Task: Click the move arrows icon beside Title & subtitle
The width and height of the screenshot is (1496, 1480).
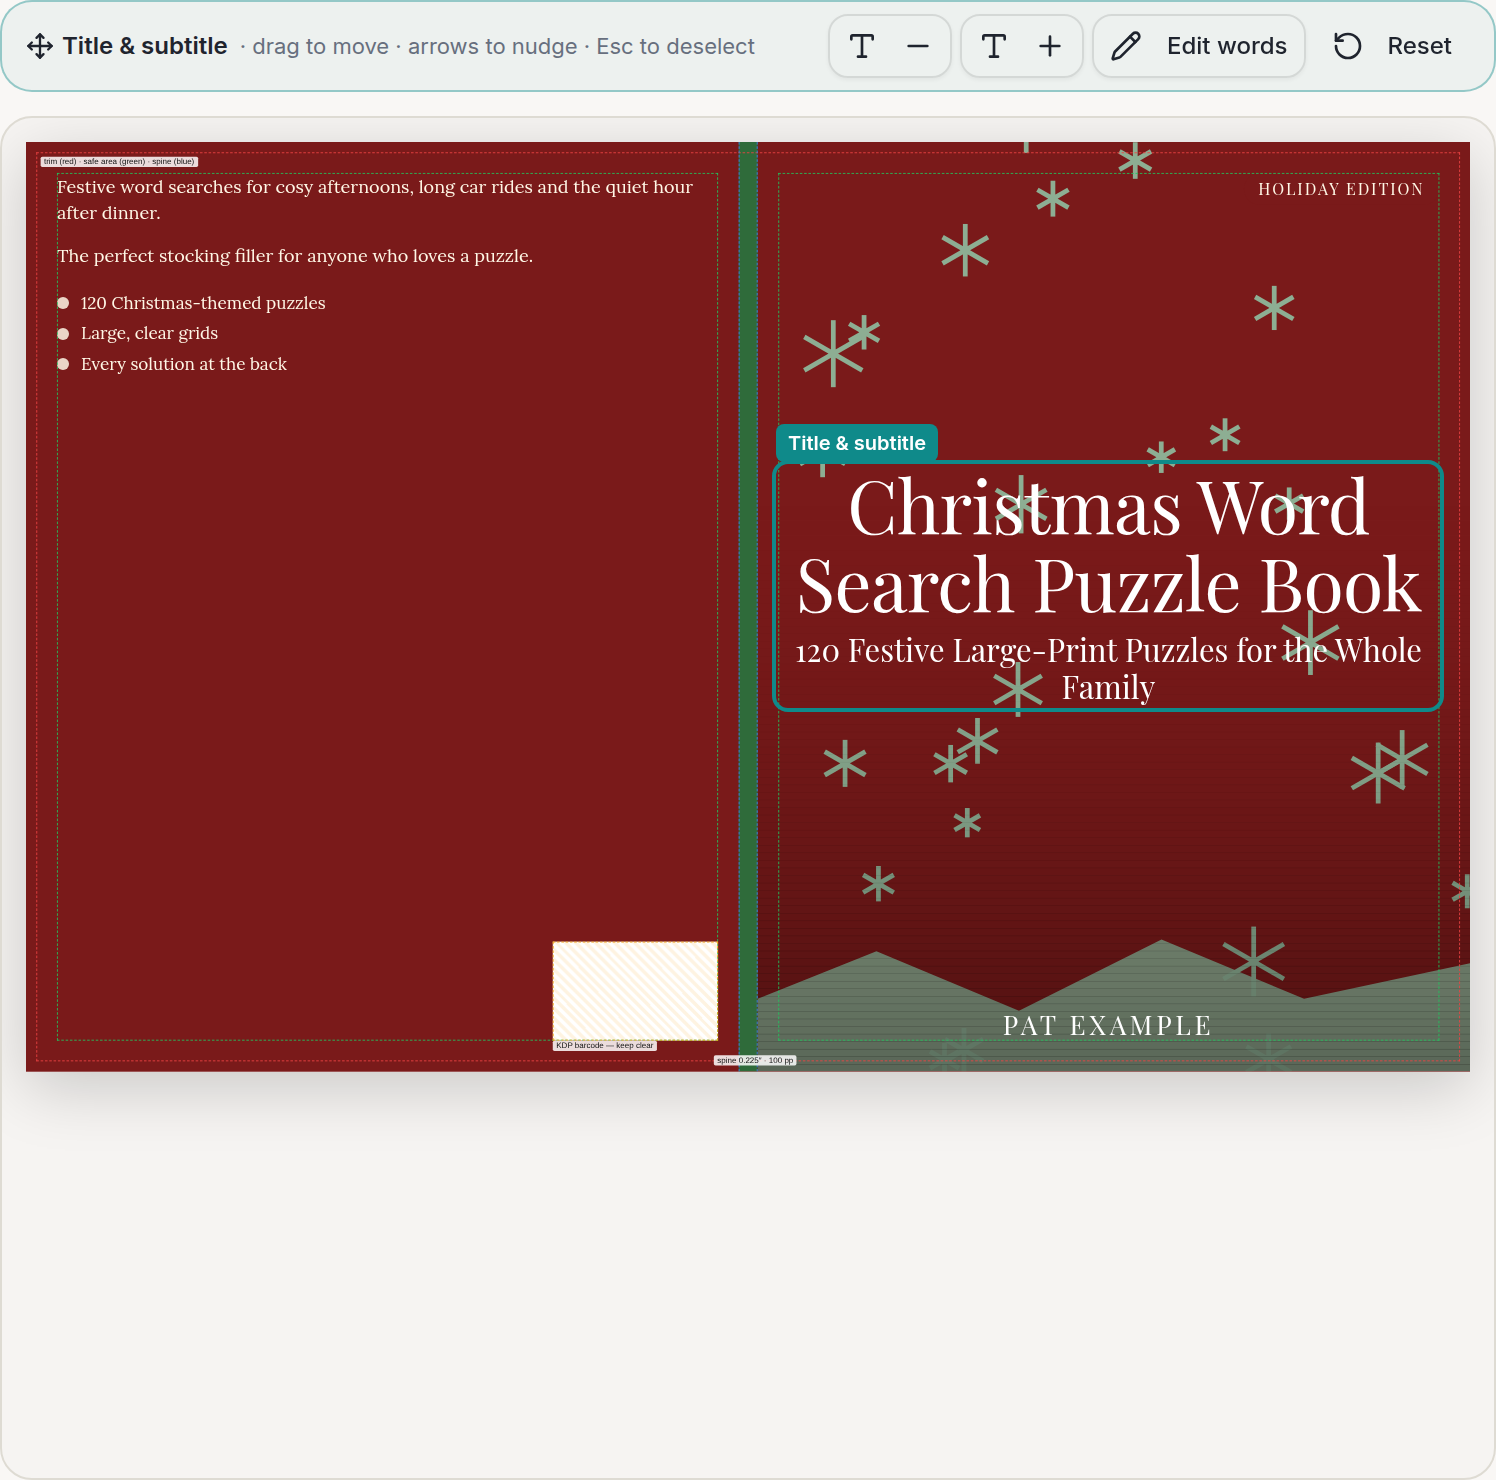Action: (40, 46)
